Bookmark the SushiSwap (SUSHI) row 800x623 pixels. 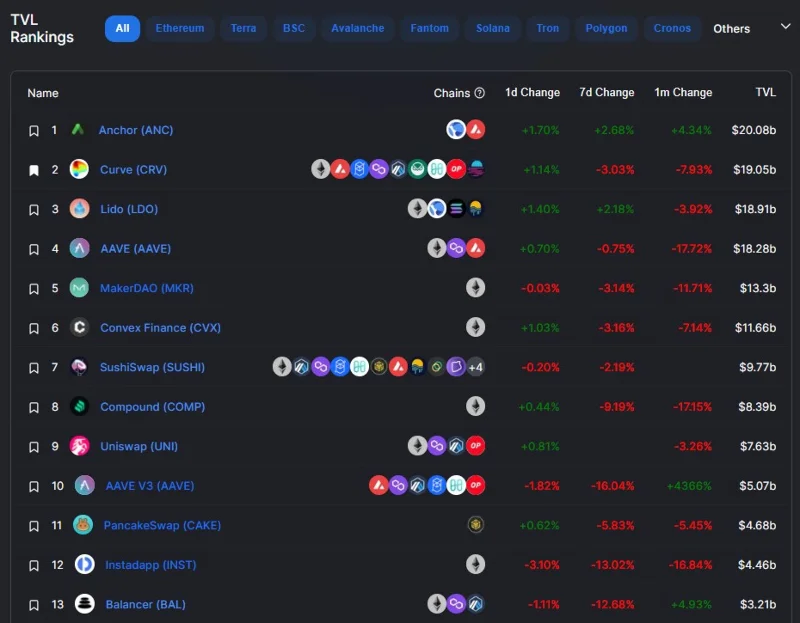(34, 368)
